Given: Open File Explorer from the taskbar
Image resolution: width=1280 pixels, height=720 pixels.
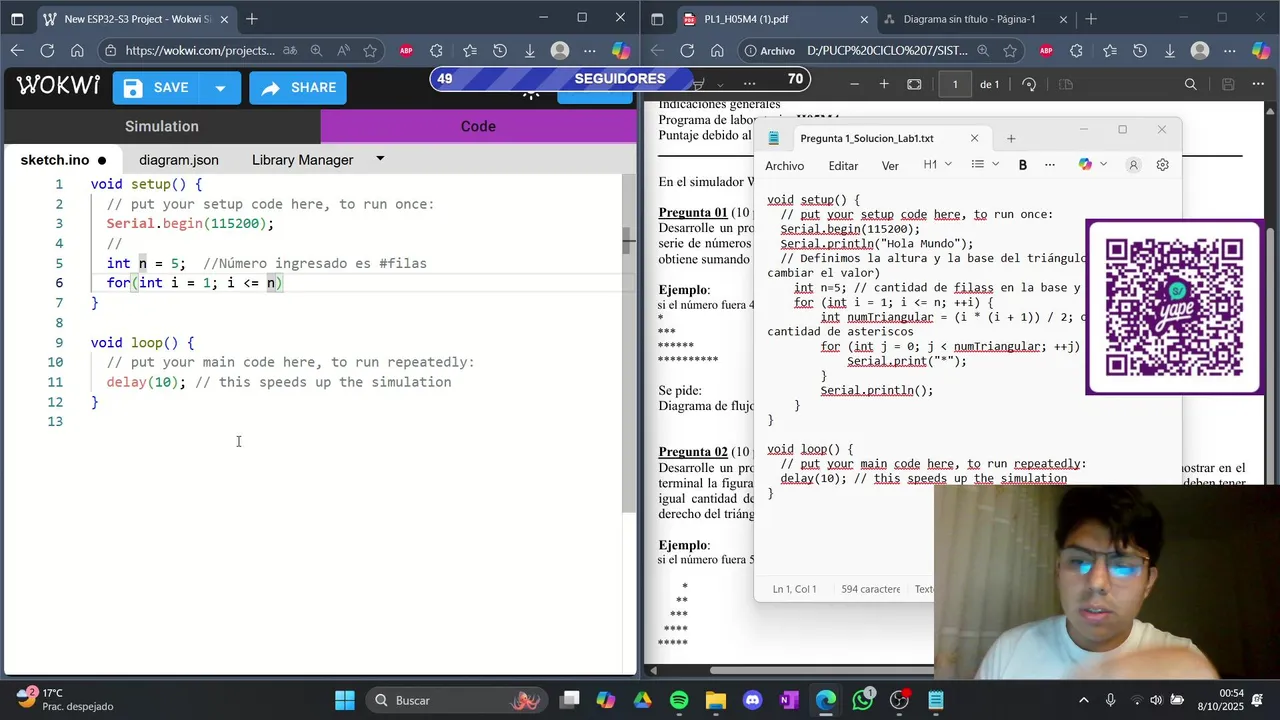Looking at the screenshot, I should (715, 700).
